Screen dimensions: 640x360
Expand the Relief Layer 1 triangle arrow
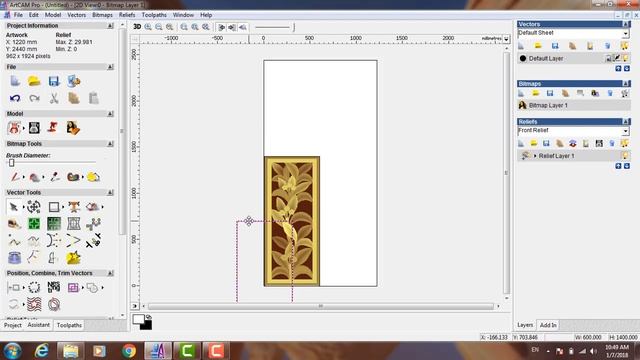pos(535,156)
